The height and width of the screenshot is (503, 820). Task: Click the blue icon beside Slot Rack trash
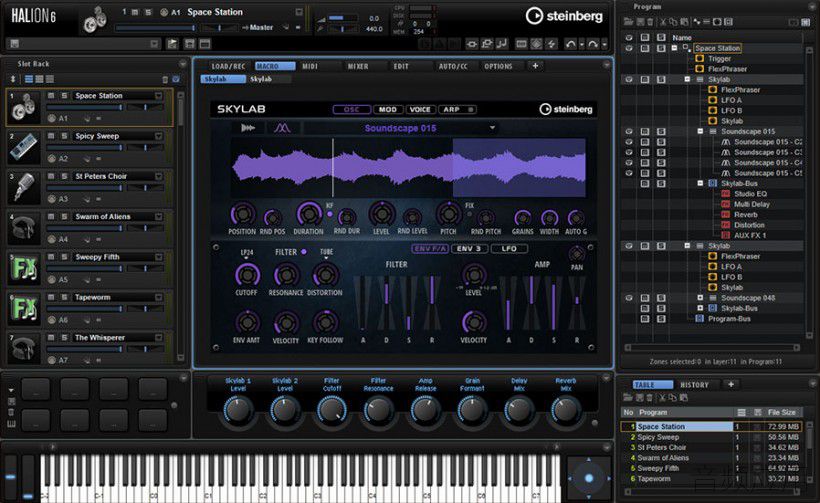176,79
